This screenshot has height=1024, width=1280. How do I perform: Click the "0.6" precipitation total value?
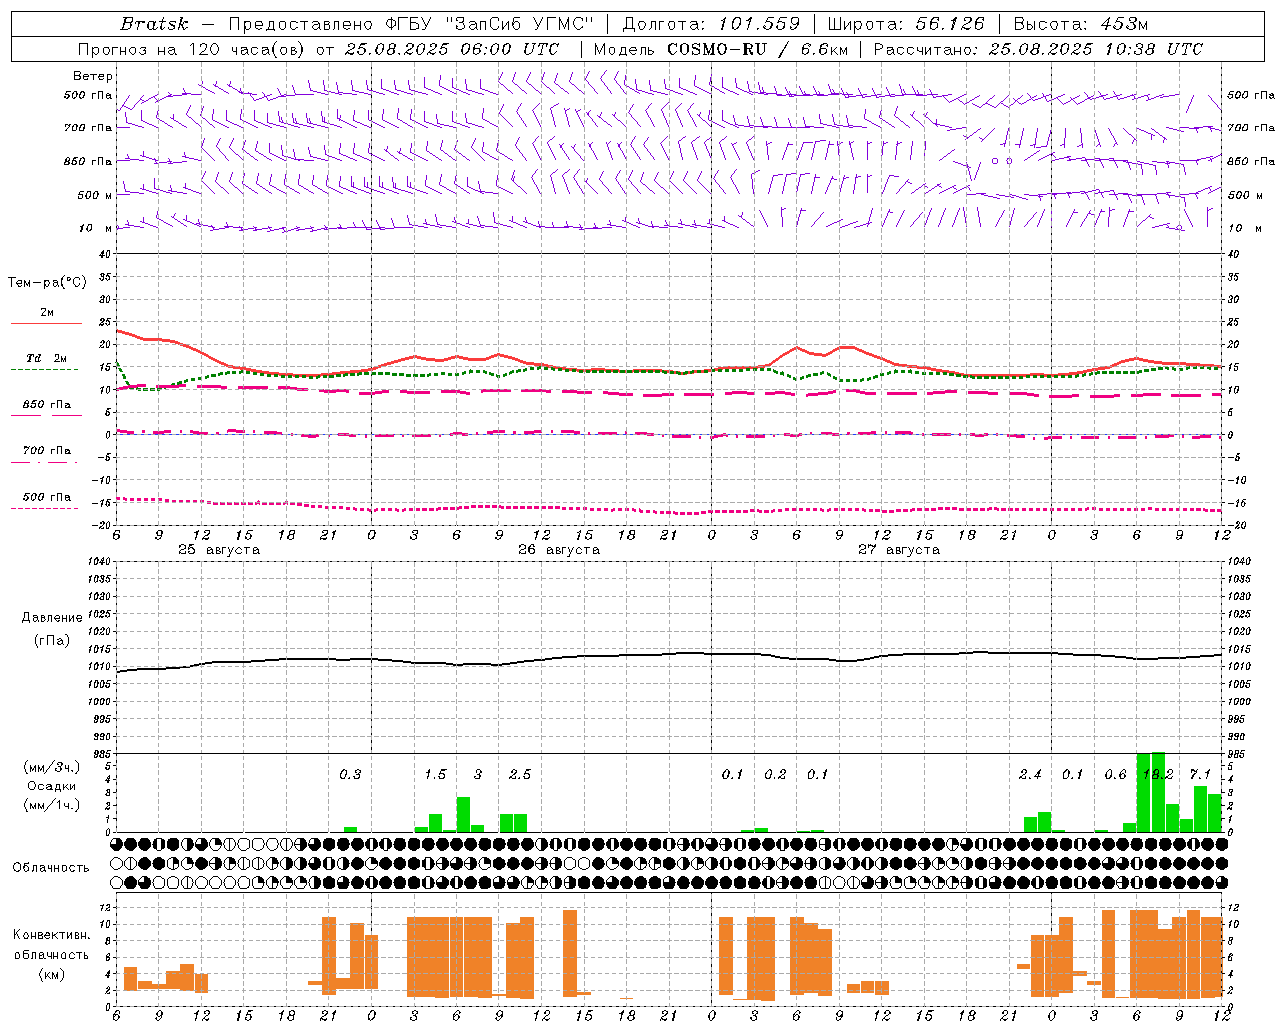(1115, 775)
